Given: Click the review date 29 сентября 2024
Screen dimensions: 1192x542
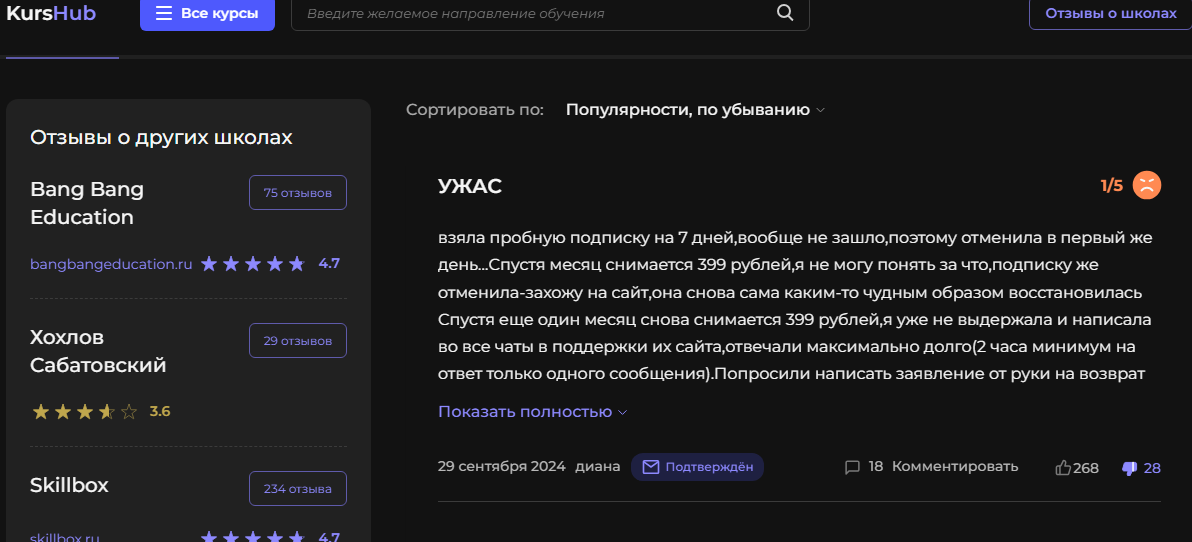Looking at the screenshot, I should pyautogui.click(x=502, y=467).
